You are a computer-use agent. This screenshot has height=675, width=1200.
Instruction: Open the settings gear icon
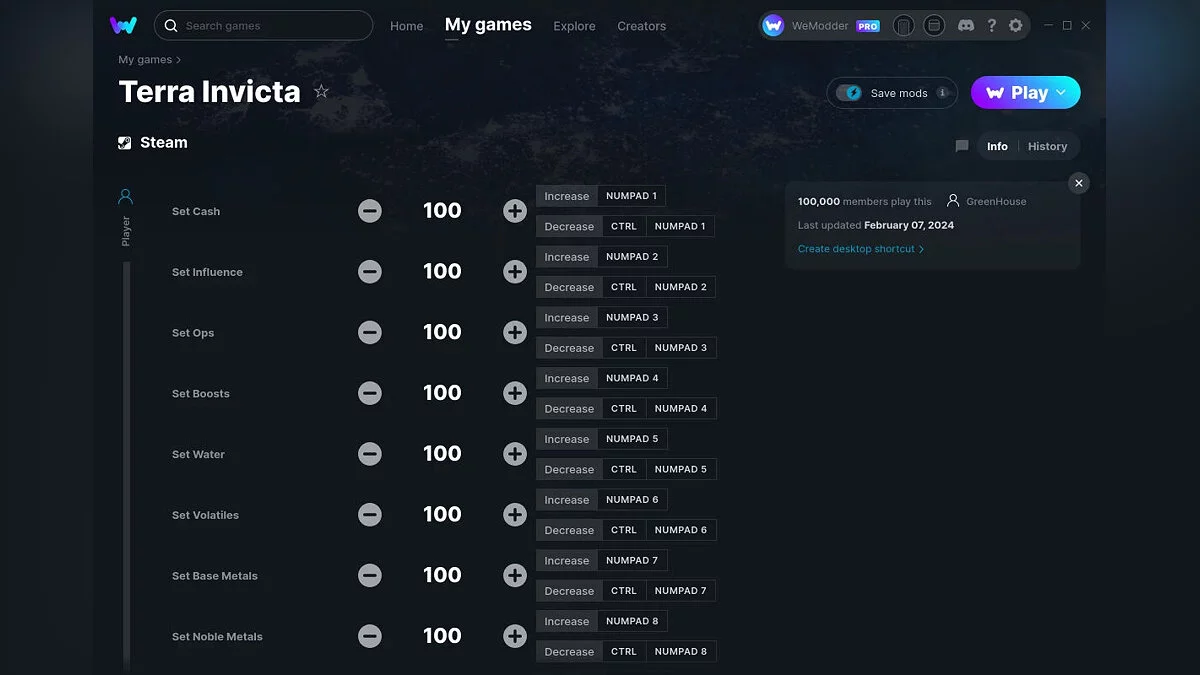(x=1015, y=25)
